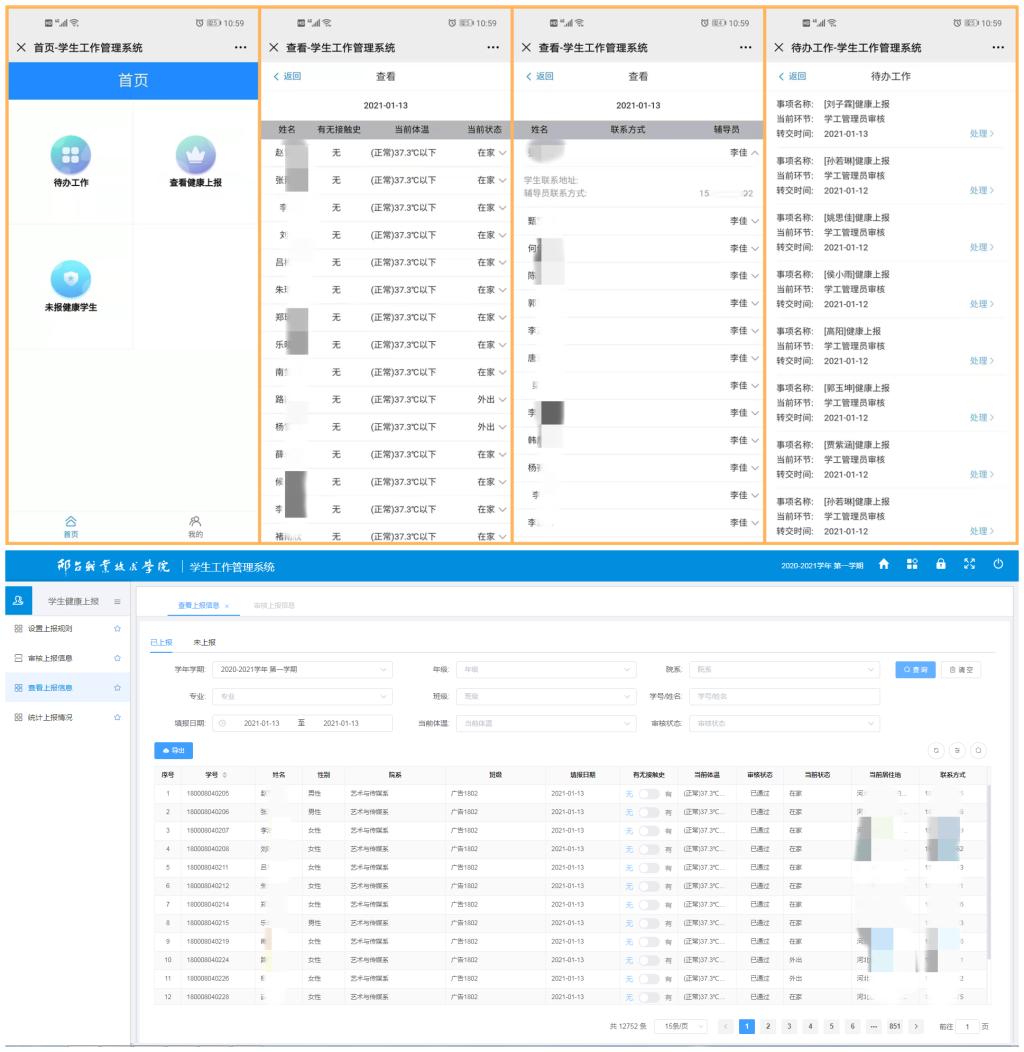Open the 15条/页 page size dropdown

tap(686, 1027)
